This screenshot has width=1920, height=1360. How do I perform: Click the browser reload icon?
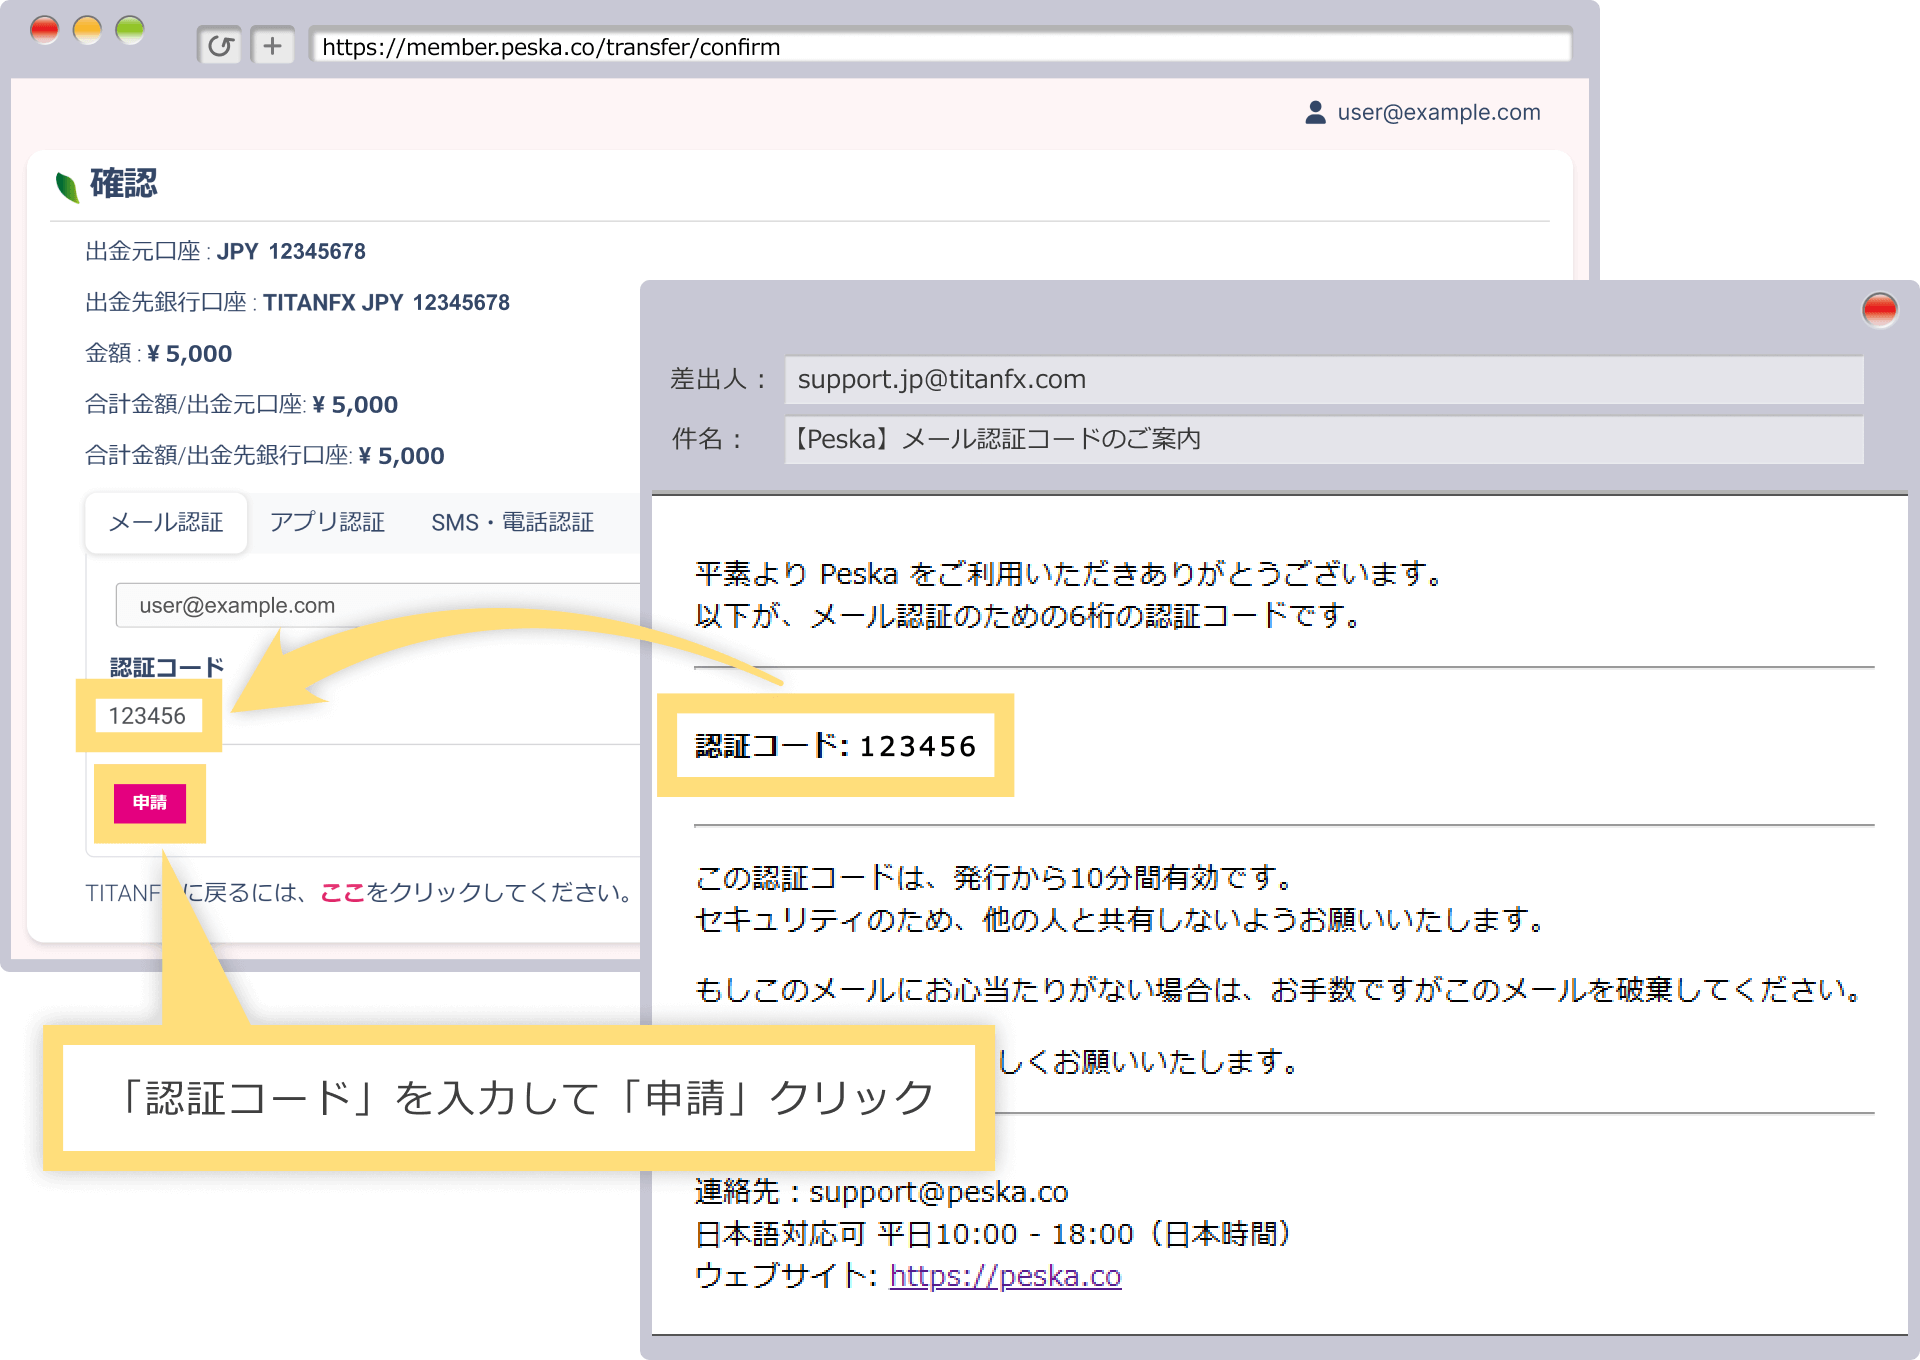219,46
